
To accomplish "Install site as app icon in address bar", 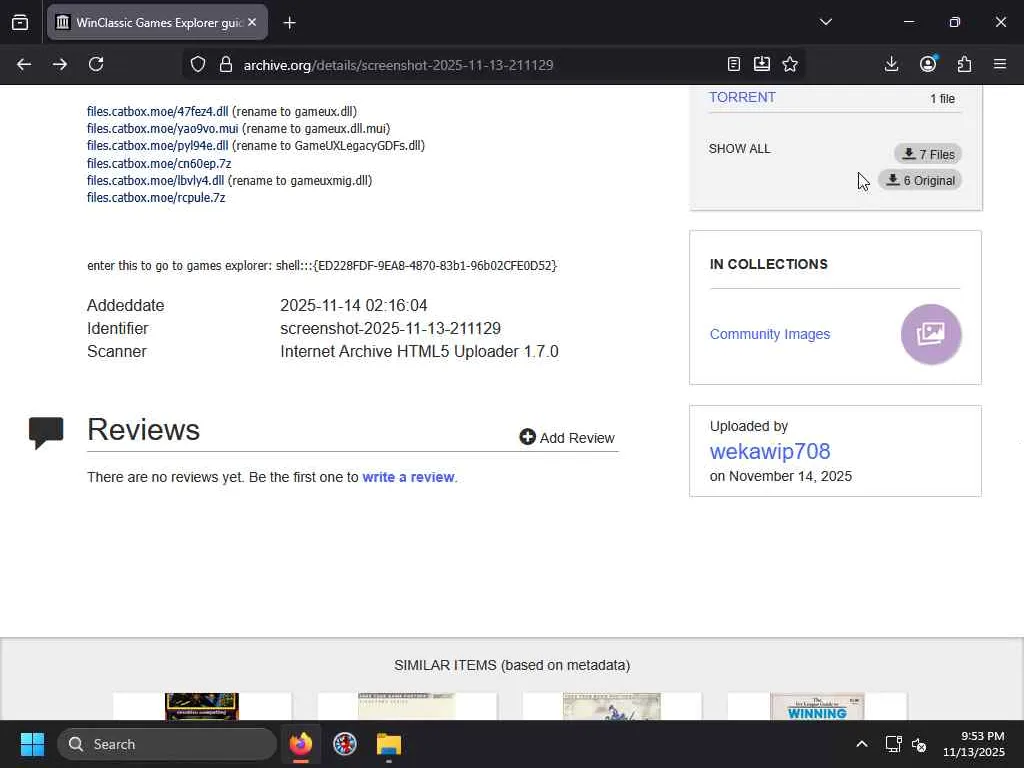I will click(x=761, y=64).
